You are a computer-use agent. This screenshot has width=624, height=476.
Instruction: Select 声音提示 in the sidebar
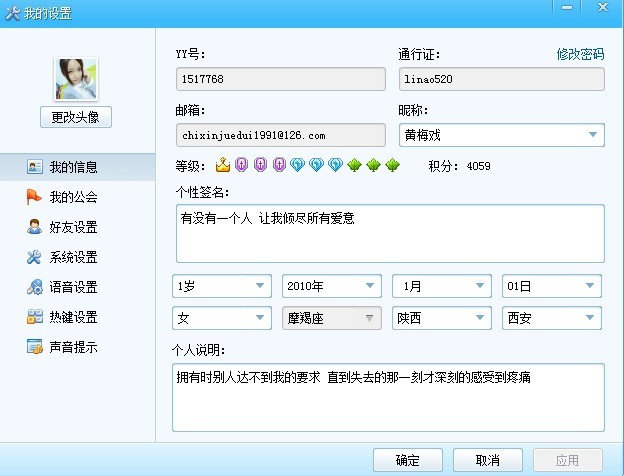tap(78, 347)
